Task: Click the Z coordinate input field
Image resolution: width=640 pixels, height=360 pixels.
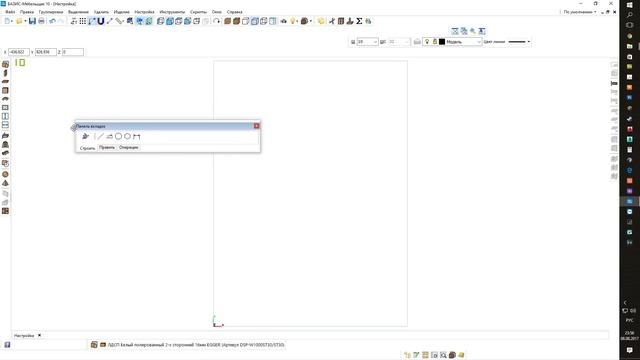Action: click(x=73, y=52)
